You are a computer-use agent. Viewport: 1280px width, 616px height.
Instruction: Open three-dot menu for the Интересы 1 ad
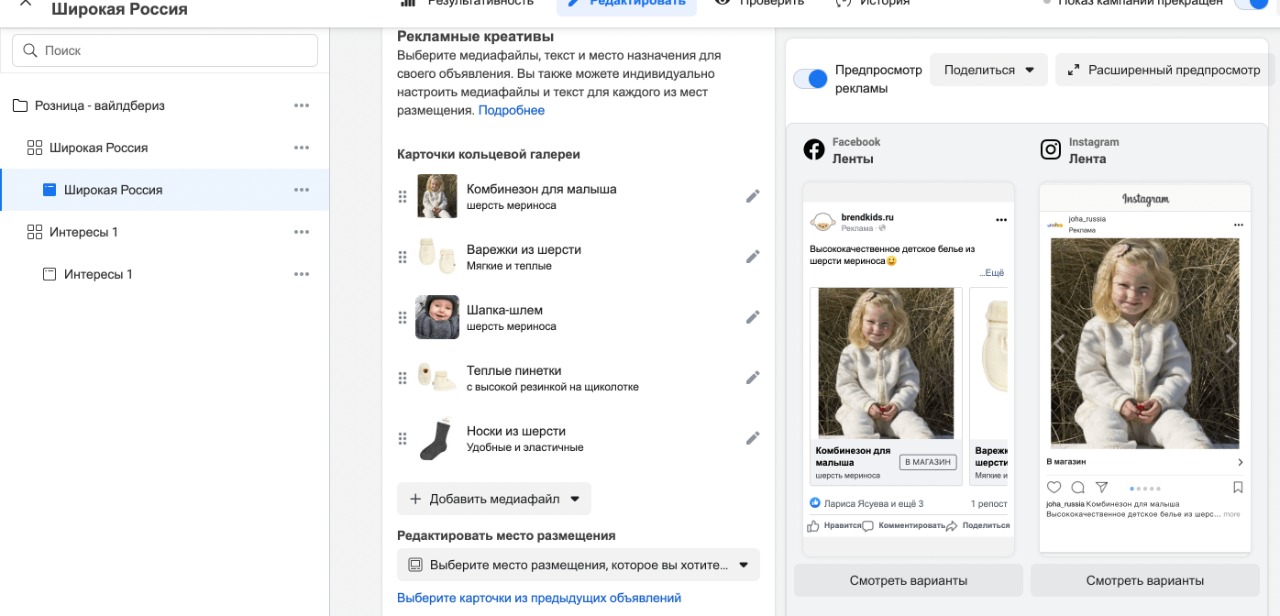point(301,274)
